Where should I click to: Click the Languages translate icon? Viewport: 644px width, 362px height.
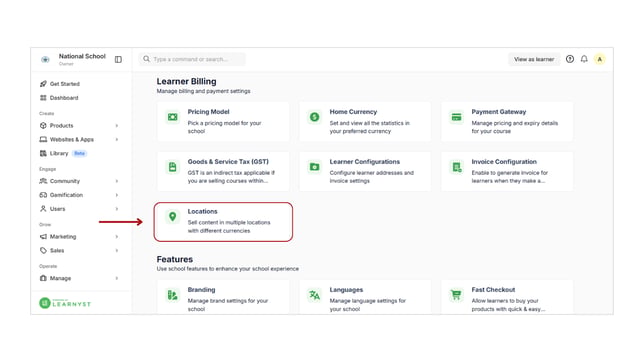click(x=315, y=295)
